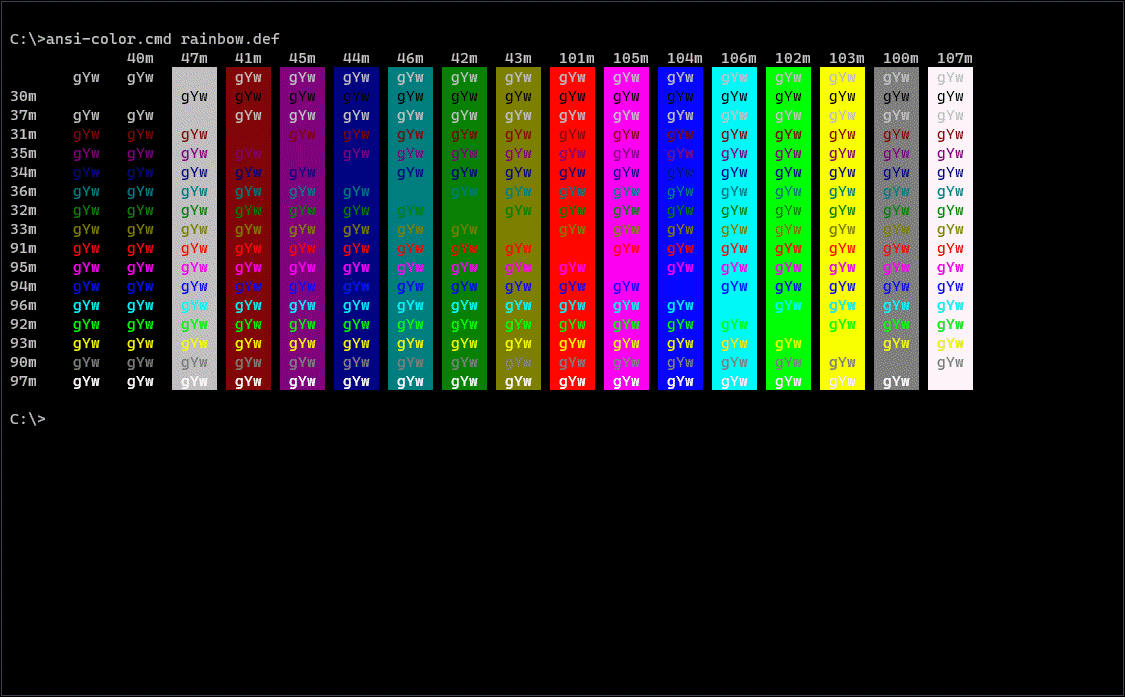Click the cyan gYw in row 96m under 45m

click(x=302, y=306)
